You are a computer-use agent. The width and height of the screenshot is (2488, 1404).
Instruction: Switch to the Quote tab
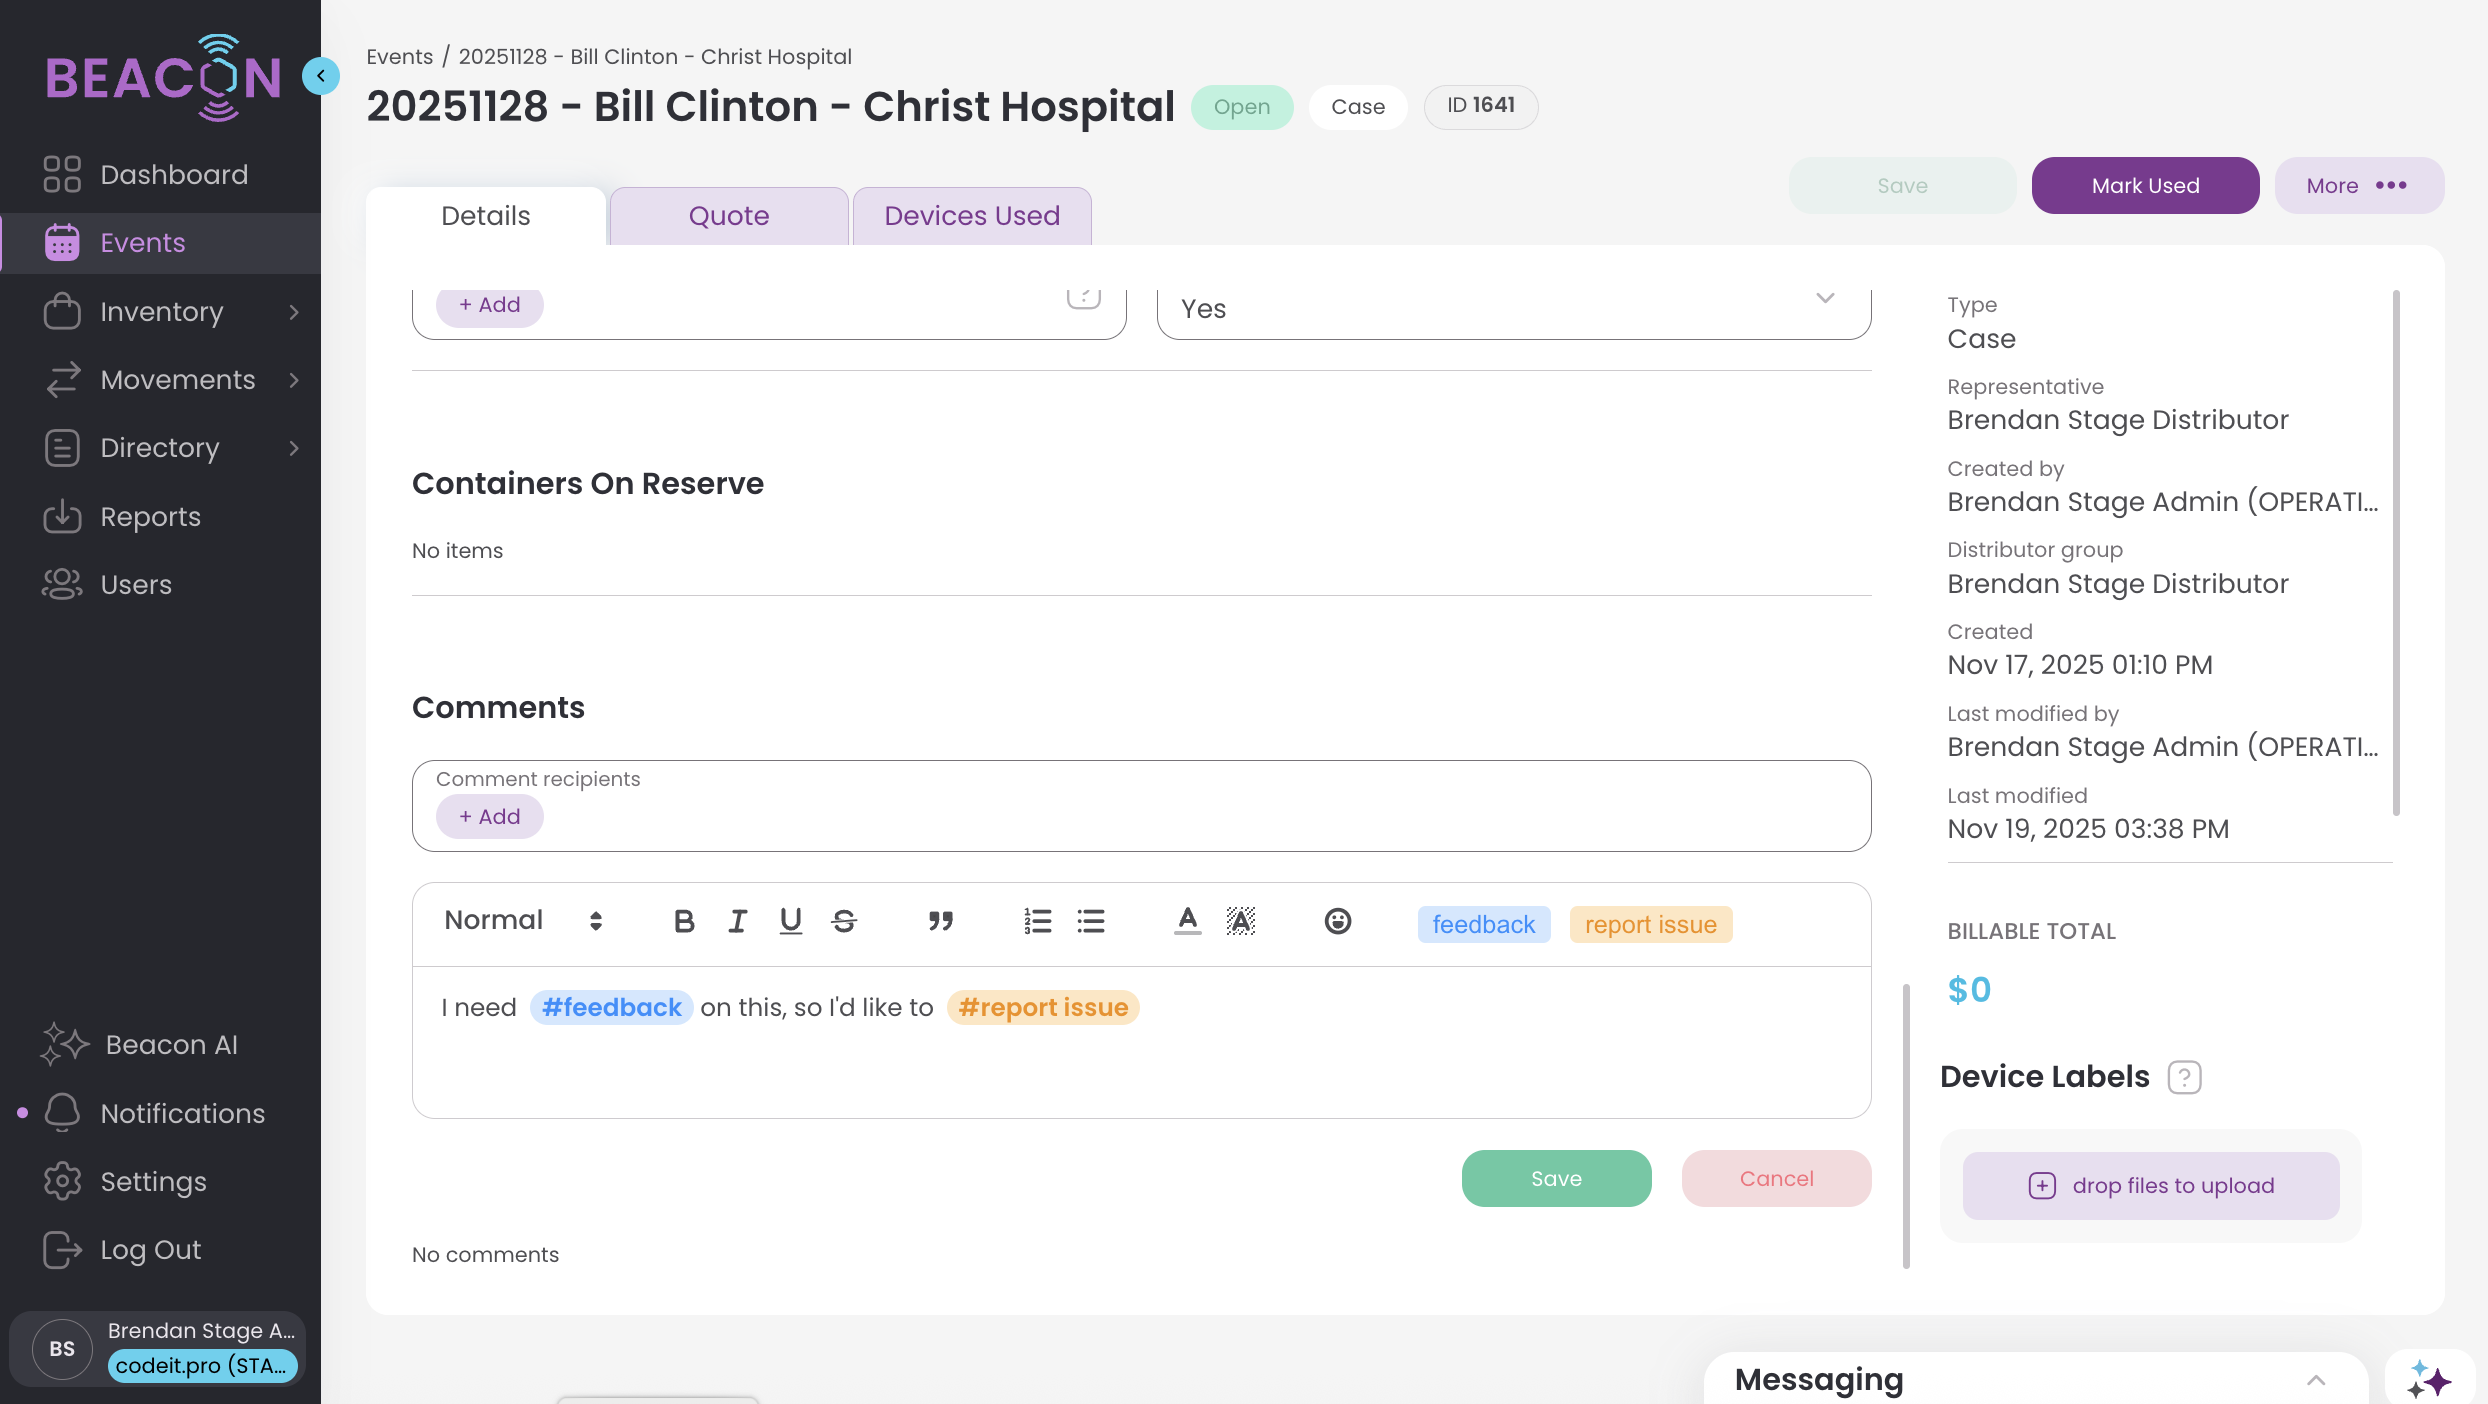(x=729, y=216)
